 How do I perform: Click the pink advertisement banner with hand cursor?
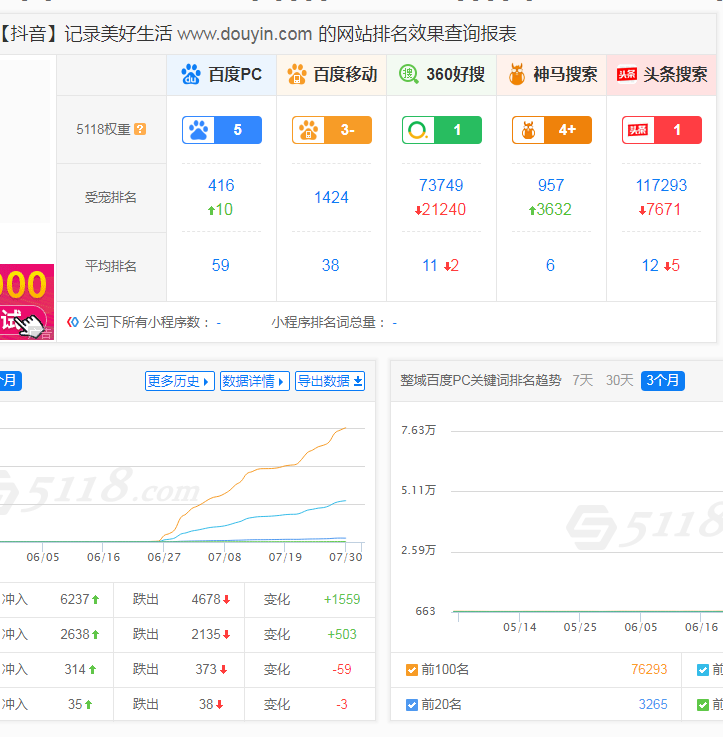27,302
